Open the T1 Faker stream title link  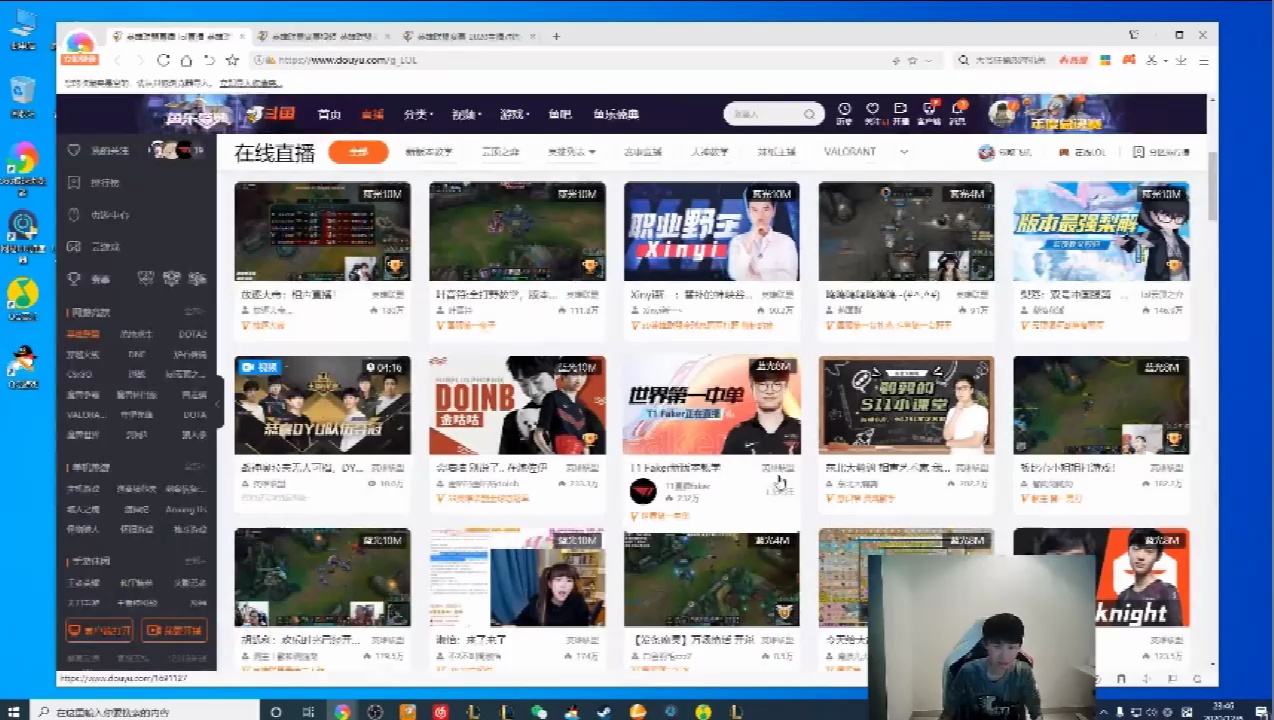[676, 467]
